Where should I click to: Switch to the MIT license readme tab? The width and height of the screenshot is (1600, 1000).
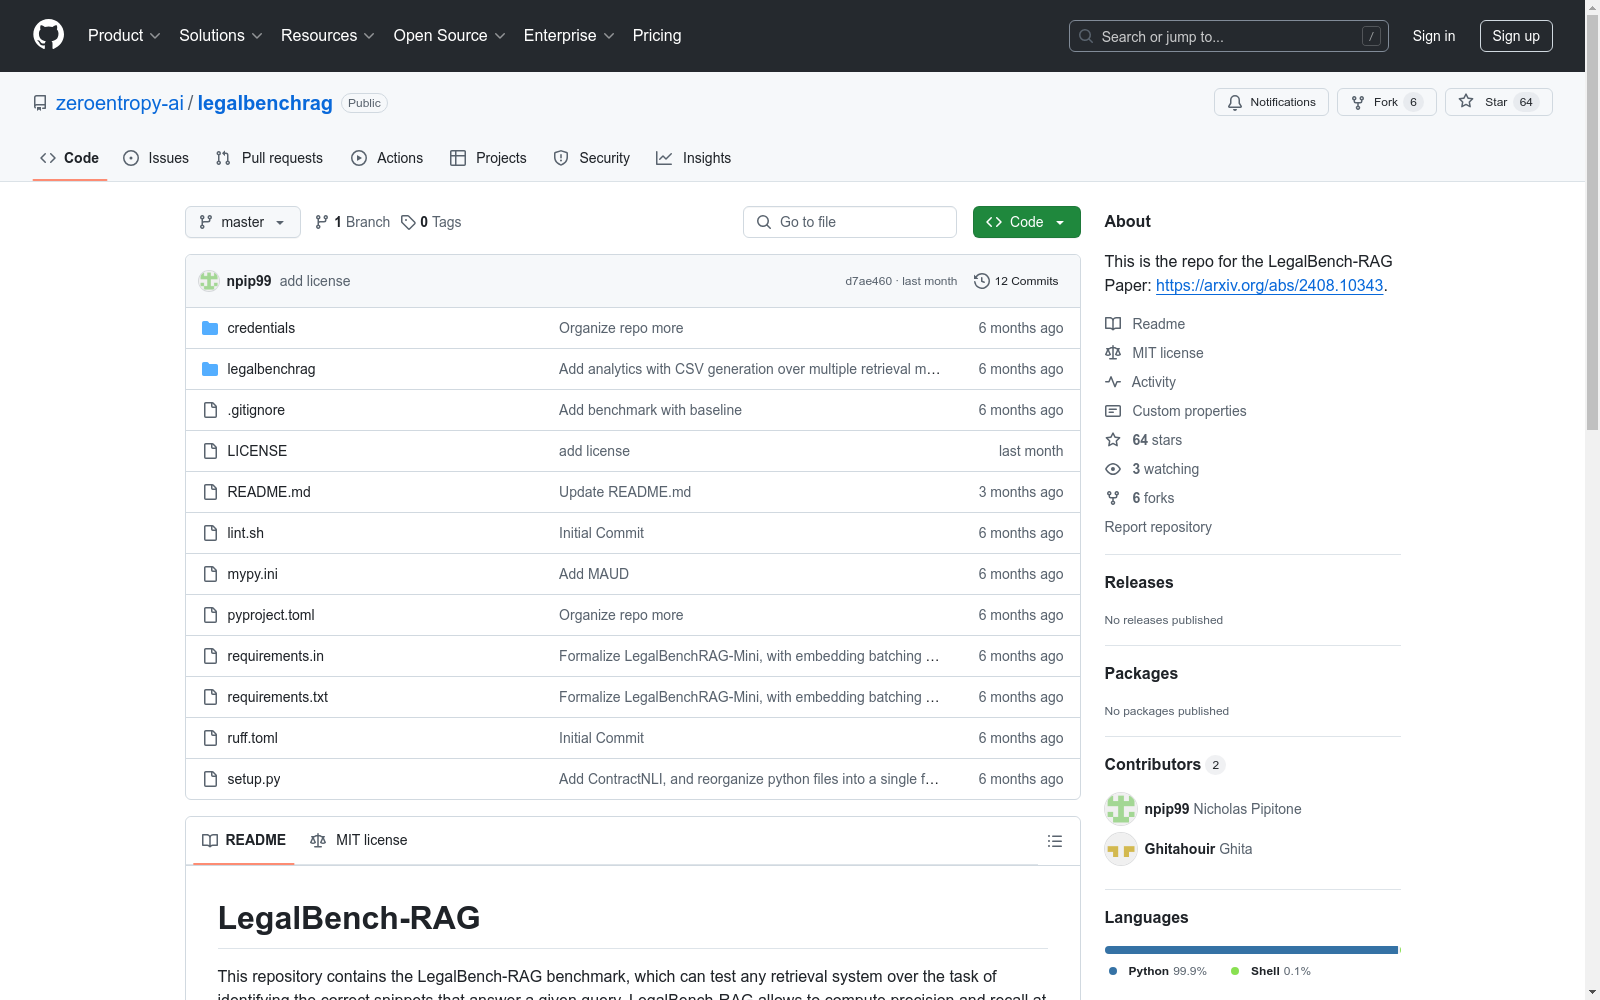(359, 840)
